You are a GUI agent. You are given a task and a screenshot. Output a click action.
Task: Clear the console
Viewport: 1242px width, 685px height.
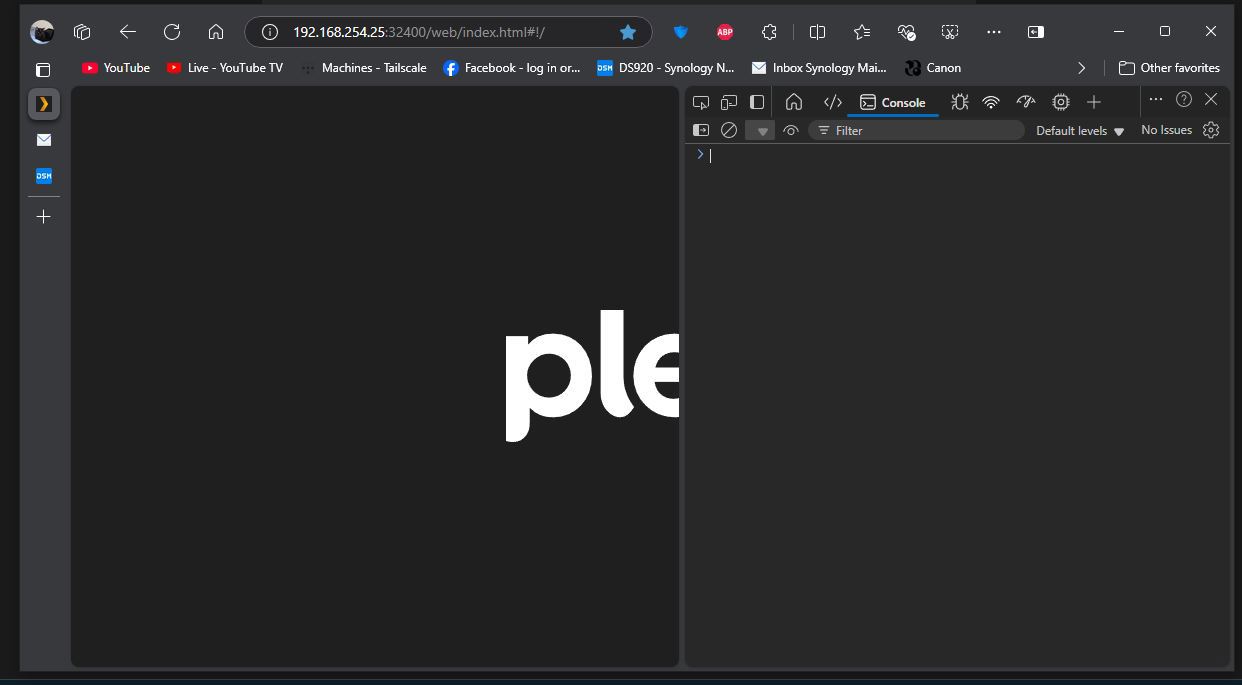tap(729, 130)
